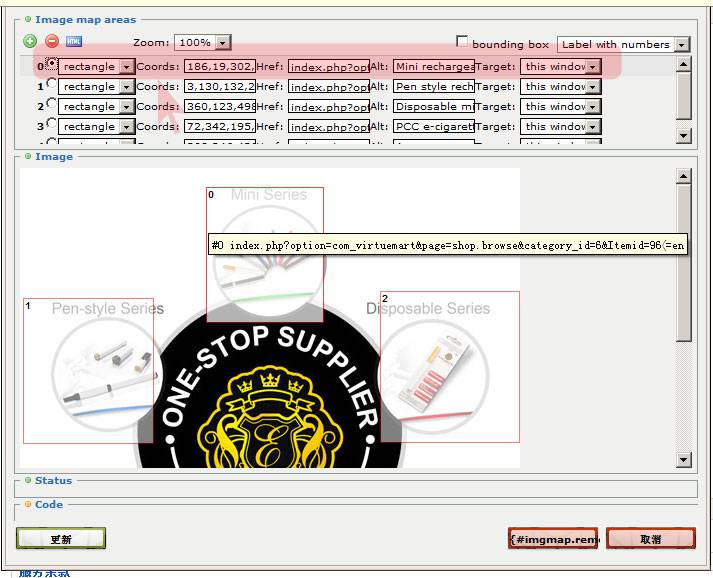This screenshot has height=578, width=713.
Task: Open the Target dropdown for area 3
Action: click(560, 126)
